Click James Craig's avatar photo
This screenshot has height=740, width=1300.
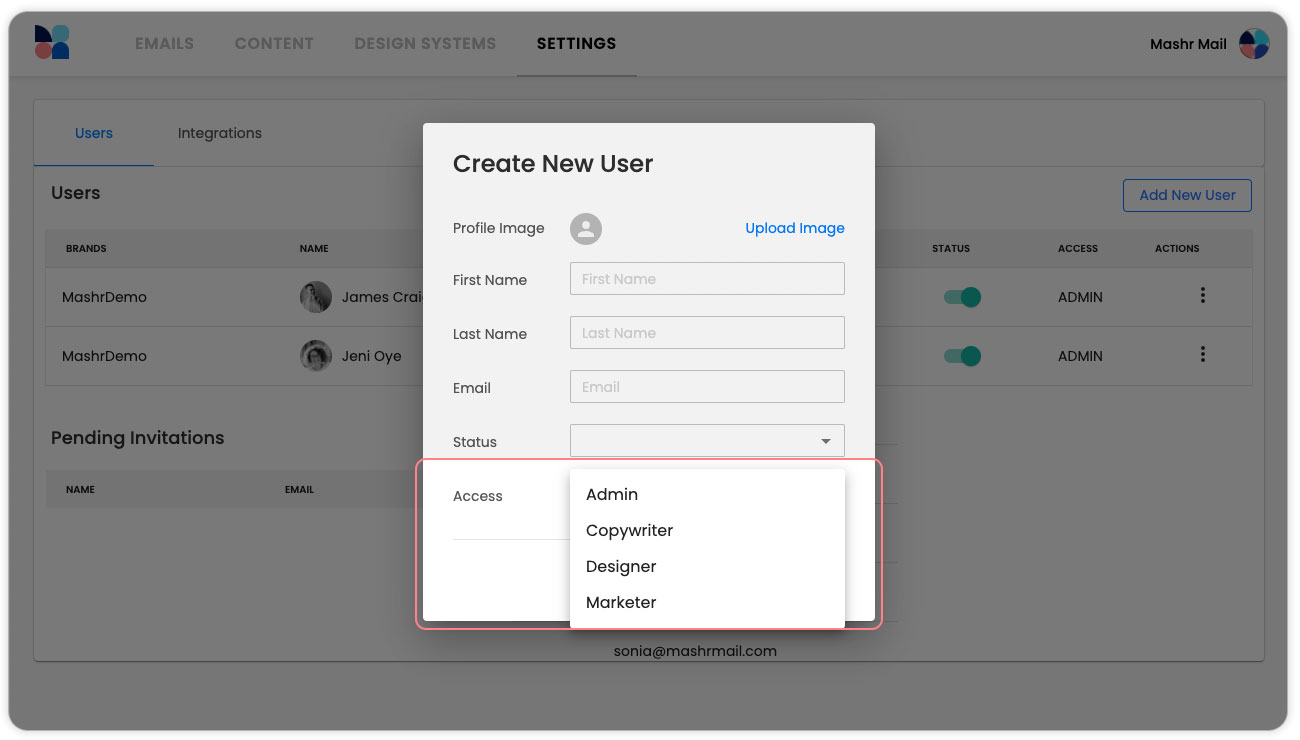point(316,297)
